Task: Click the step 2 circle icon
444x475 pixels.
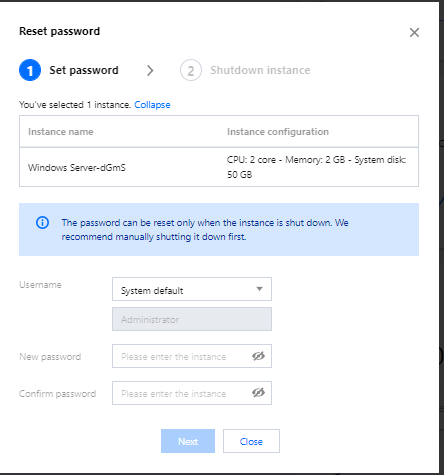Action: click(x=191, y=70)
